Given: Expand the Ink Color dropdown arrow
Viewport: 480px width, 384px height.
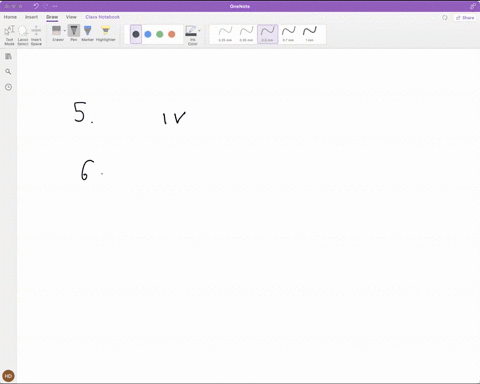Looking at the screenshot, I should click(x=199, y=31).
